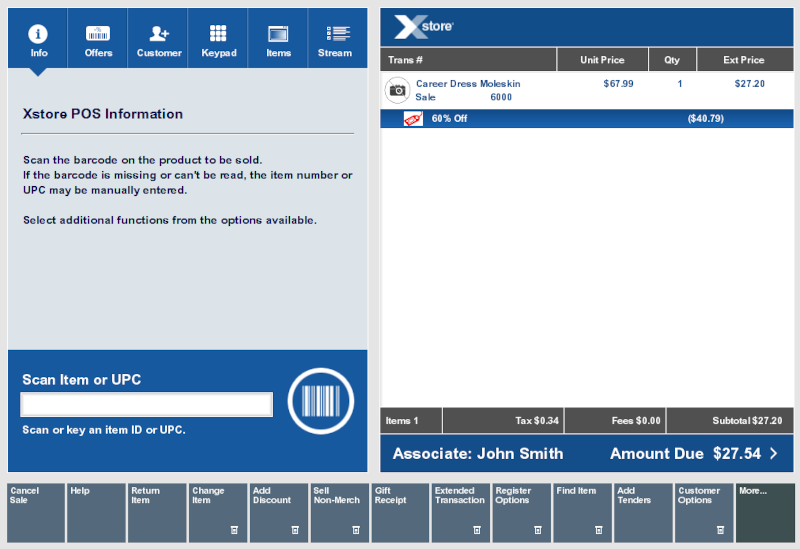This screenshot has width=800, height=549.
Task: Click Amount Due $27.54
Action: point(685,454)
